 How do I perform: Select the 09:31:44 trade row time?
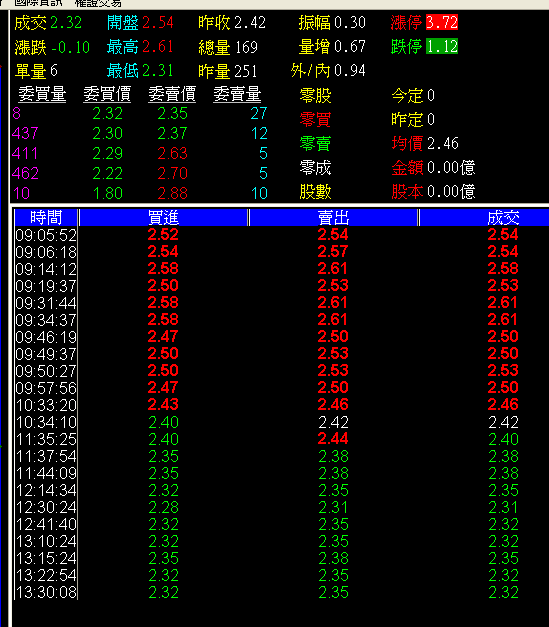coord(46,303)
